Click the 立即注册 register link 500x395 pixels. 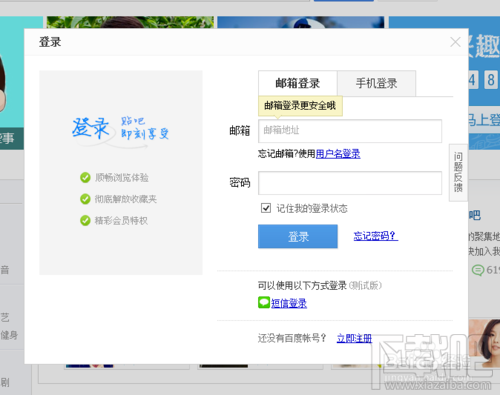[354, 338]
